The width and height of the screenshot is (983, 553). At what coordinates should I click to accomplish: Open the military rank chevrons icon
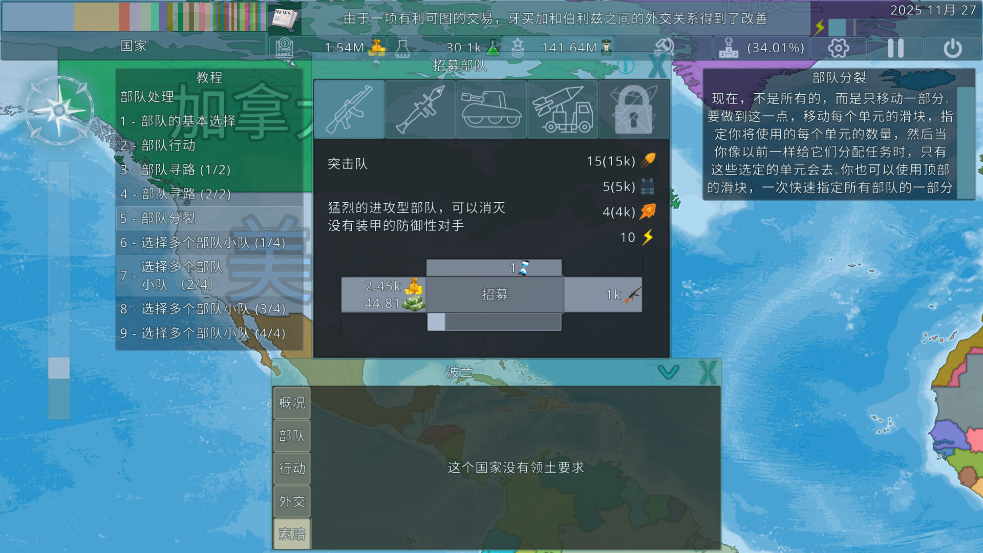pos(517,48)
